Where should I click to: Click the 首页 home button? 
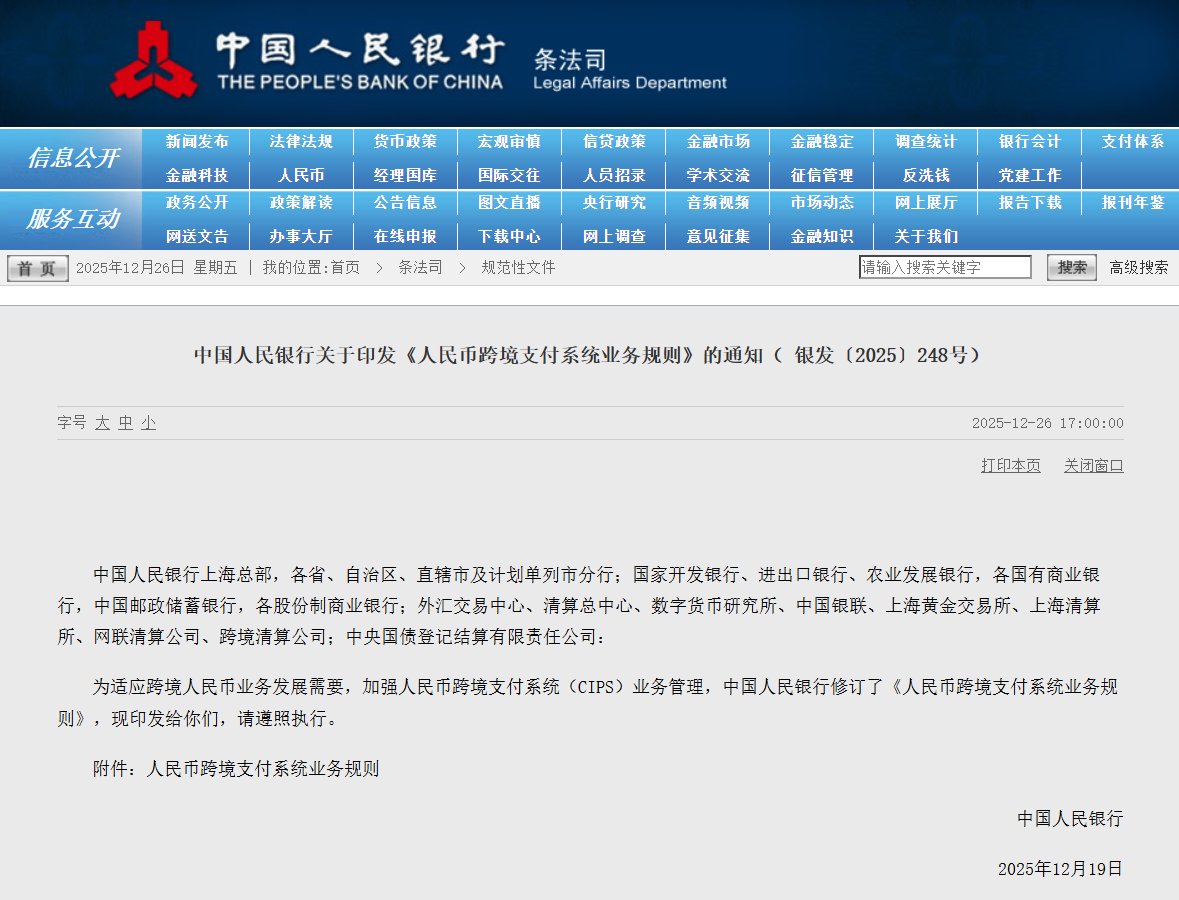(x=36, y=268)
